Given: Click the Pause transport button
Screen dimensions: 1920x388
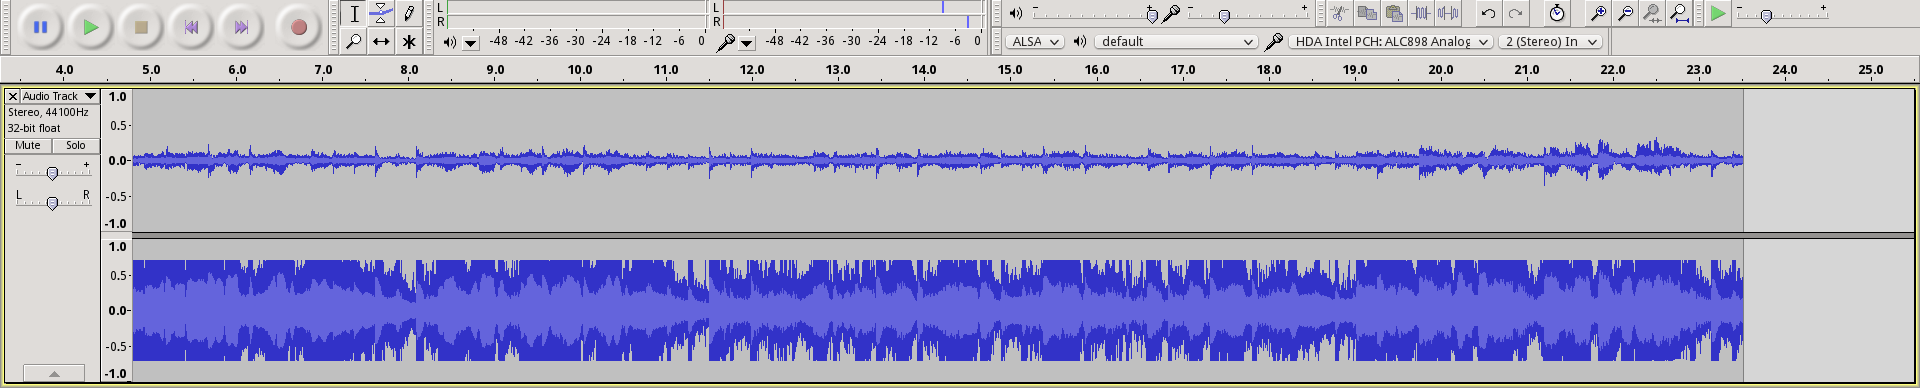Looking at the screenshot, I should (40, 27).
